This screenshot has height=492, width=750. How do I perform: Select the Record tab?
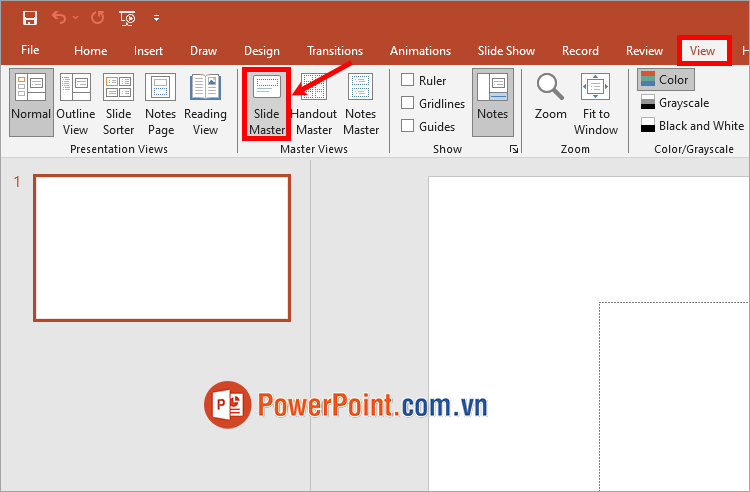click(x=580, y=51)
